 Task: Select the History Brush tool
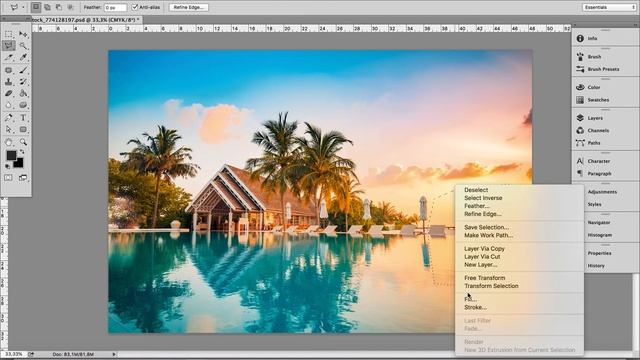pyautogui.click(x=23, y=82)
